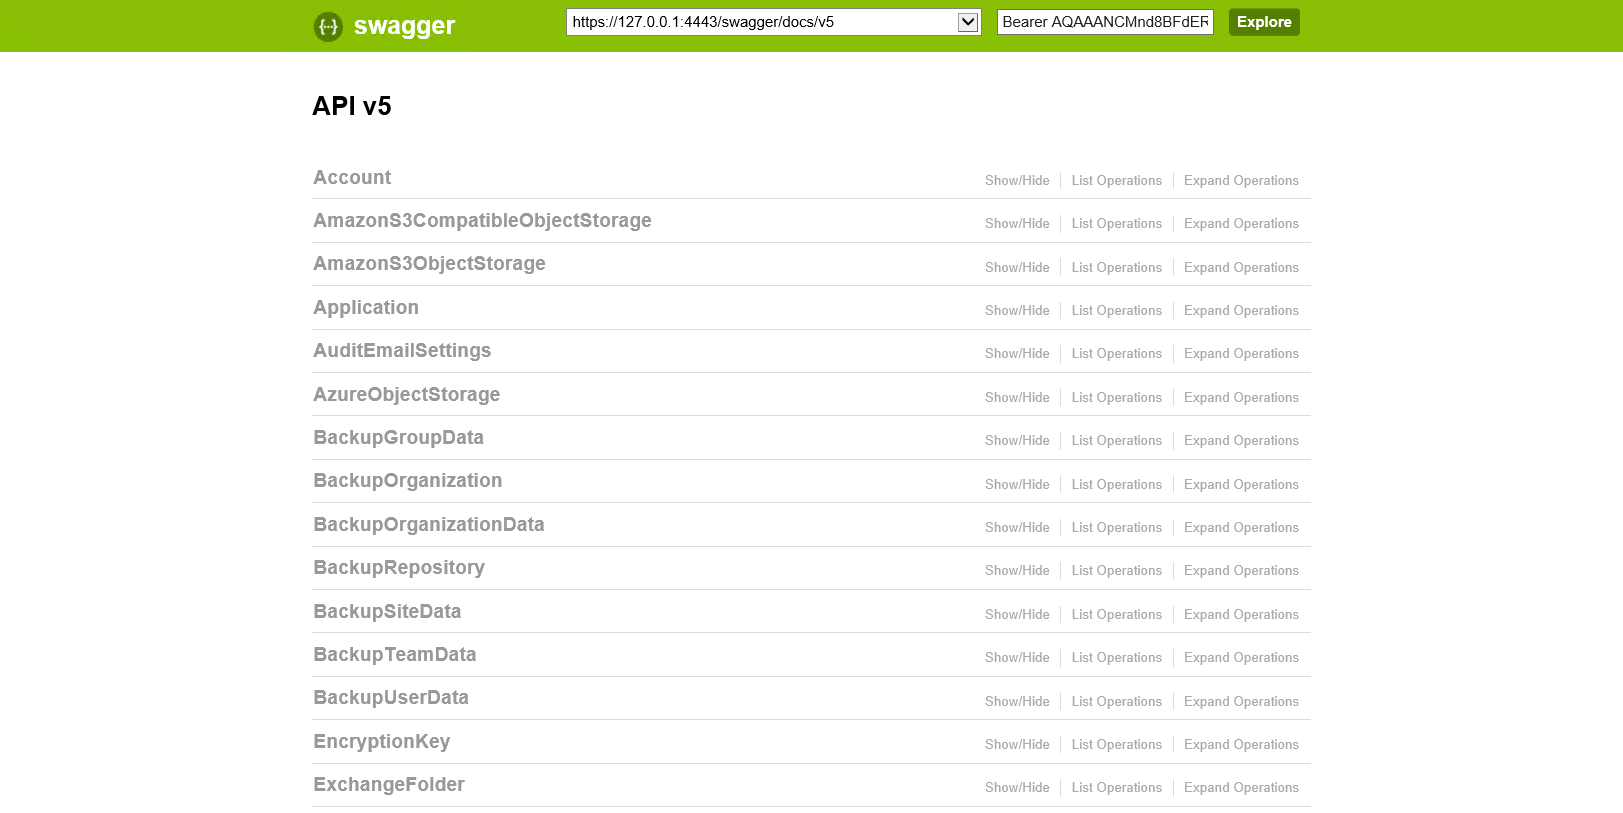Open the BackupRepository heading
The image size is (1623, 813).
coord(398,567)
